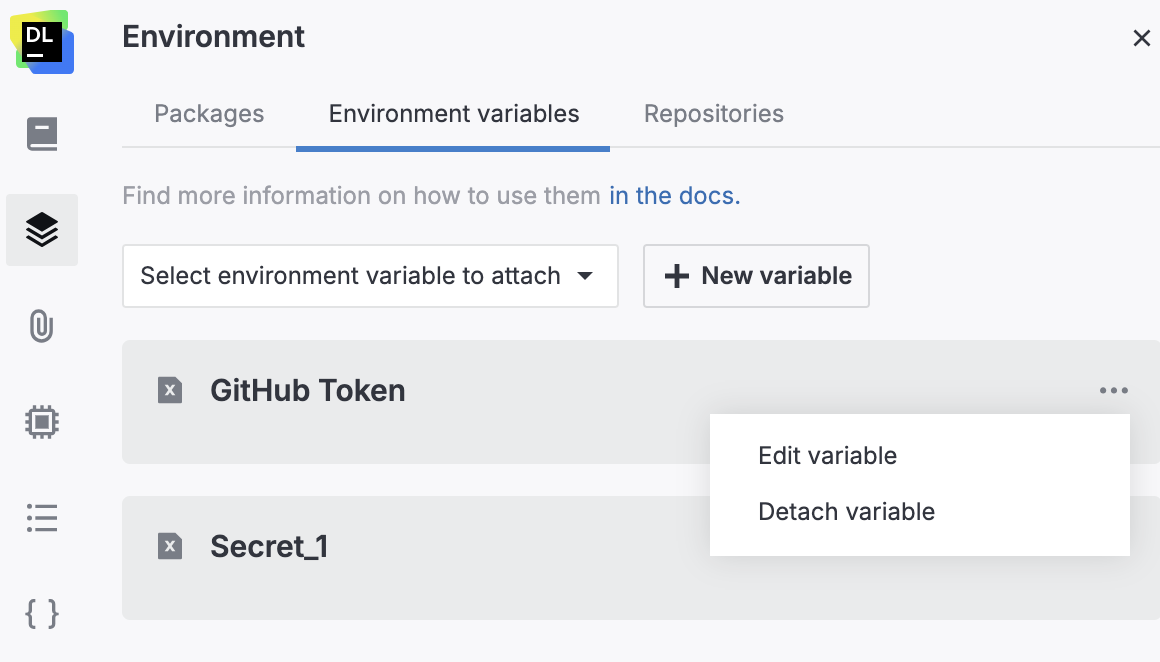Select the Environment layers icon in sidebar
The image size is (1160, 662).
tap(41, 228)
